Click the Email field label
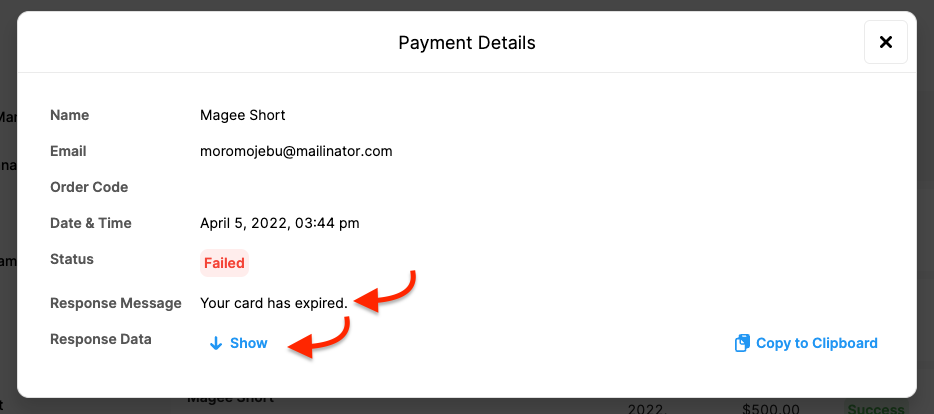Screen dimensions: 934x414 point(68,151)
